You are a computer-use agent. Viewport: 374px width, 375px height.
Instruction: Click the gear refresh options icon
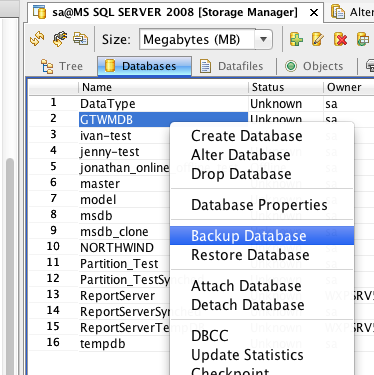59,39
